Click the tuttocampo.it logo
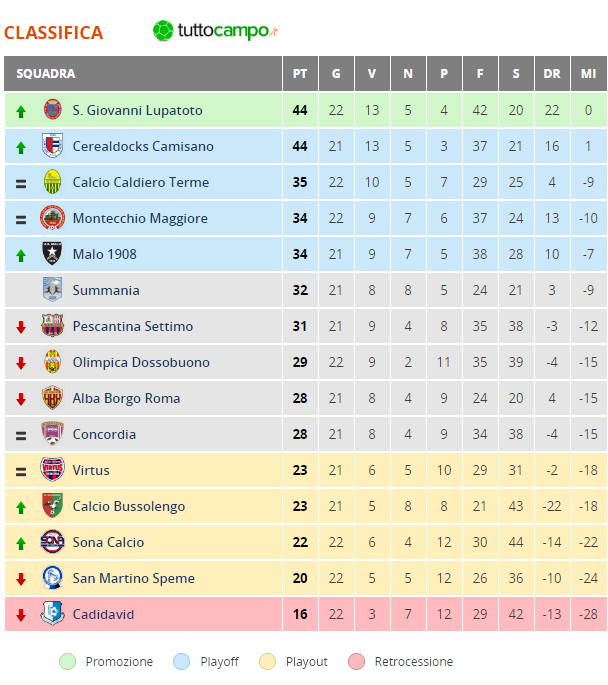608x685 pixels. coord(215,31)
